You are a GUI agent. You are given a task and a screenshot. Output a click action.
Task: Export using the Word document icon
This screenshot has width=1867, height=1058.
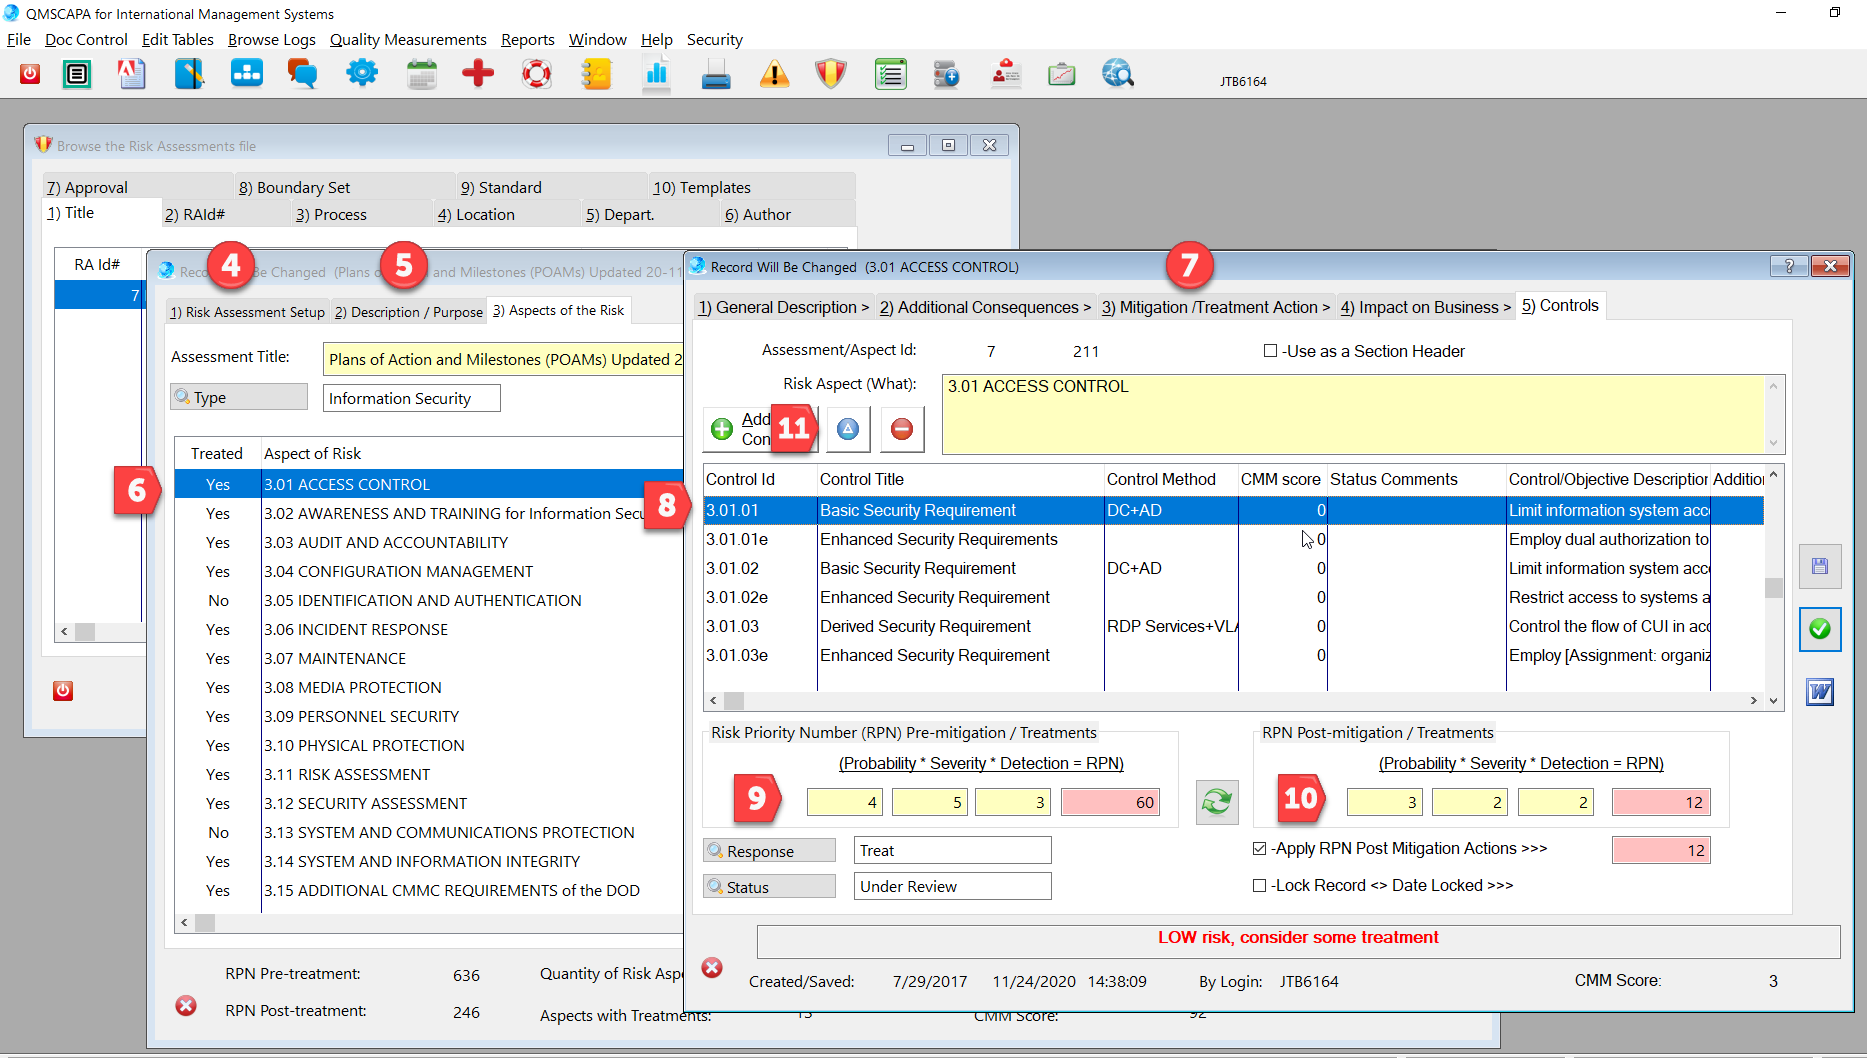point(1820,692)
